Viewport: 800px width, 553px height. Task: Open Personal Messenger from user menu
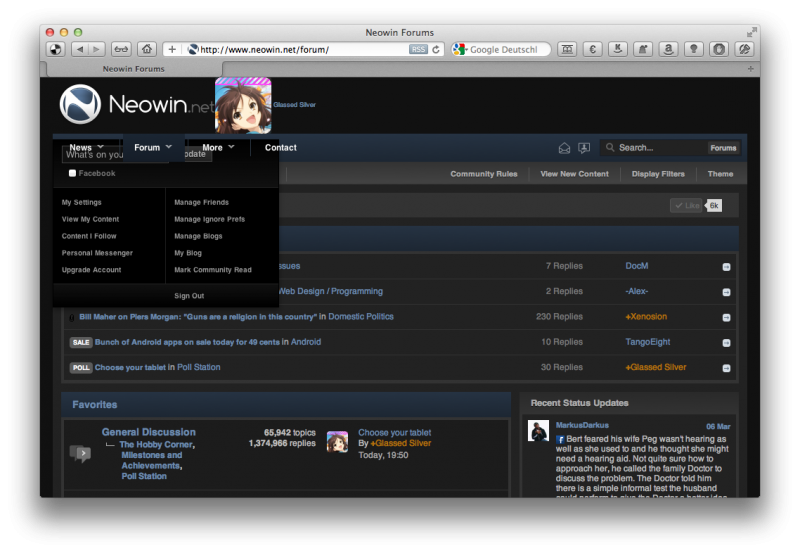pyautogui.click(x=97, y=253)
